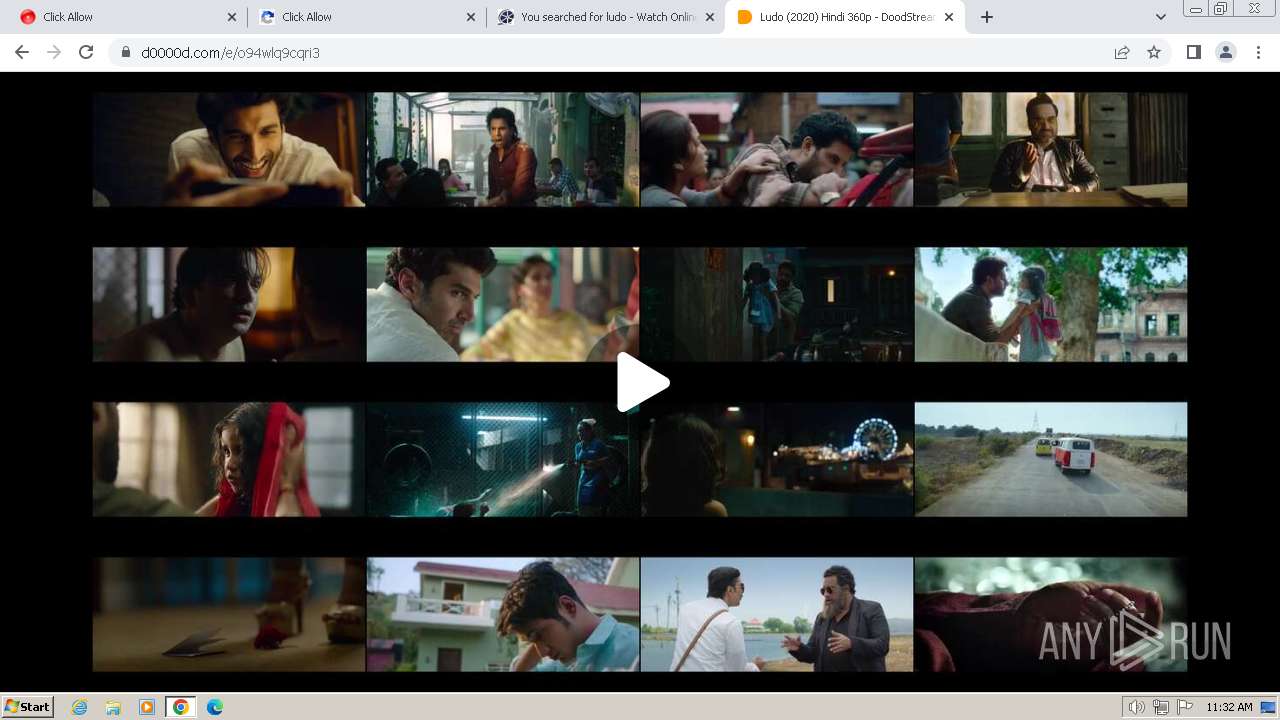Close the first Click Allow tab
Viewport: 1280px width, 720px height.
(x=232, y=17)
